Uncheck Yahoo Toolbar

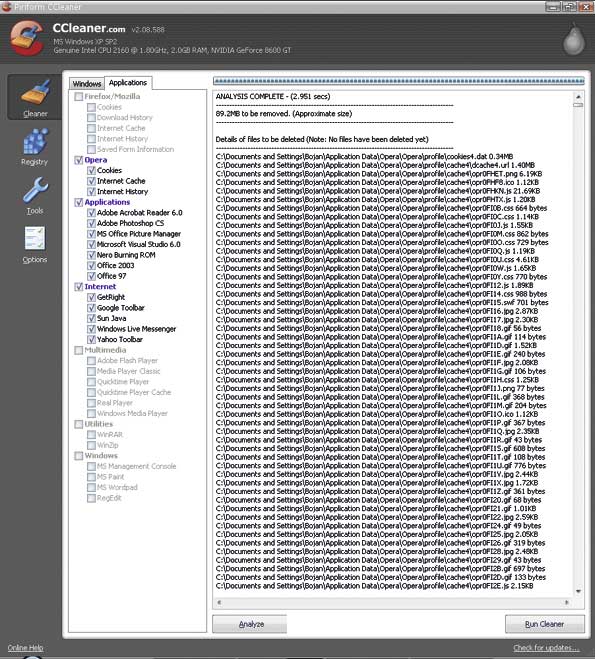[91, 340]
